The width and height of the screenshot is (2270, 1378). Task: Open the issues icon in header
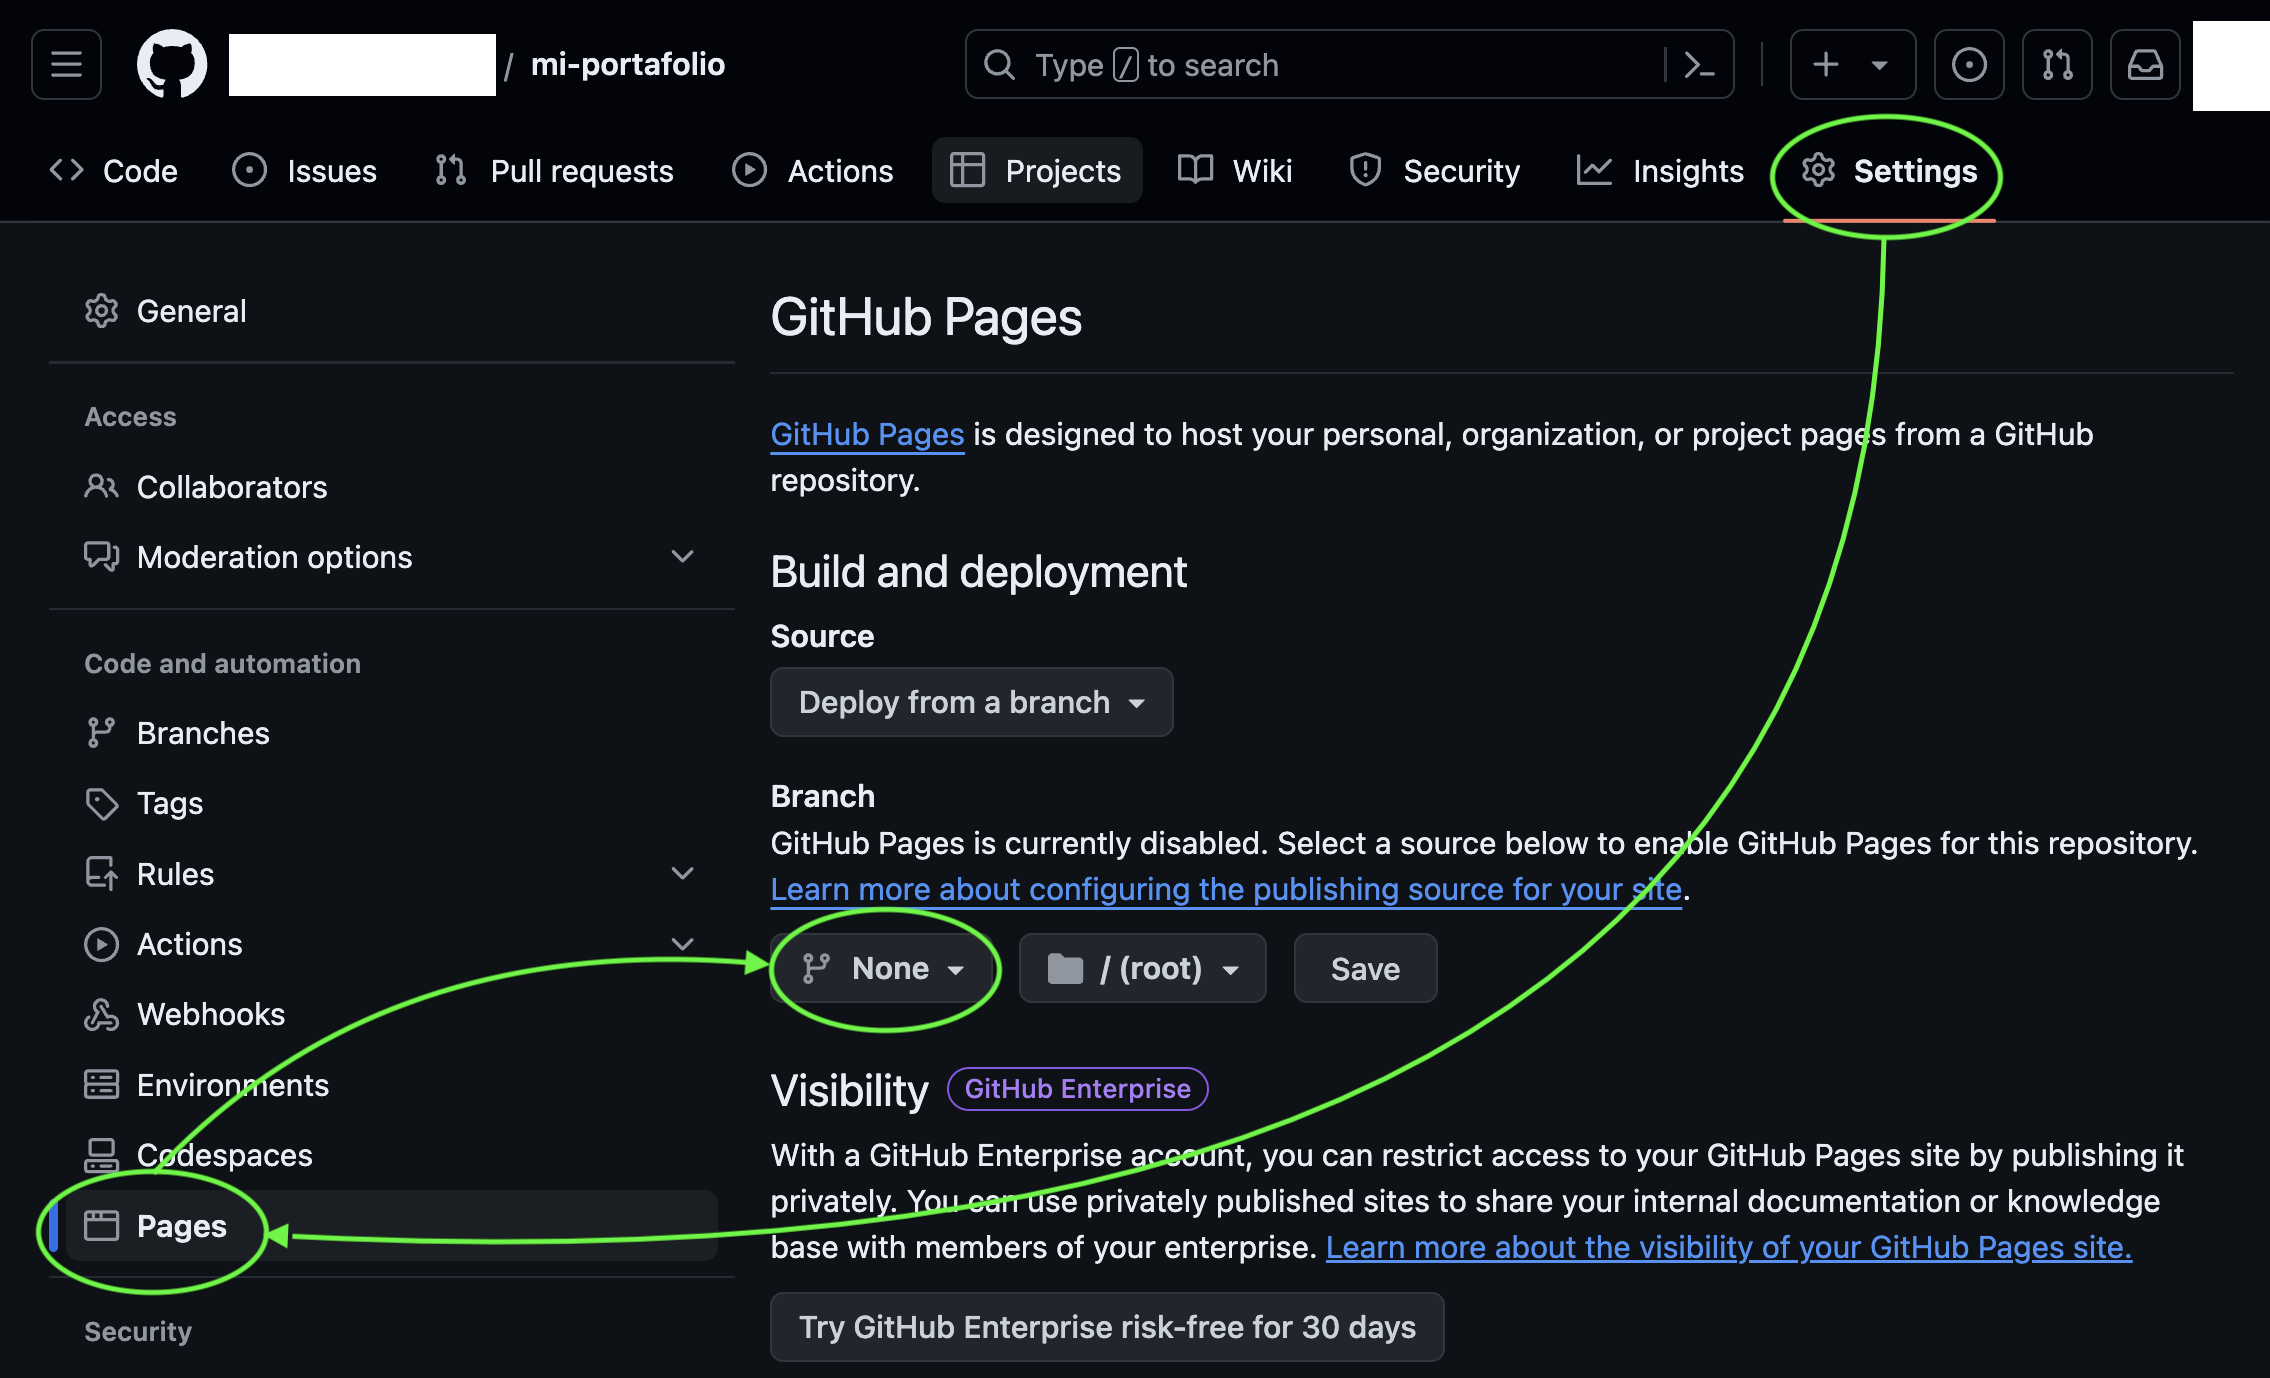(x=1969, y=65)
